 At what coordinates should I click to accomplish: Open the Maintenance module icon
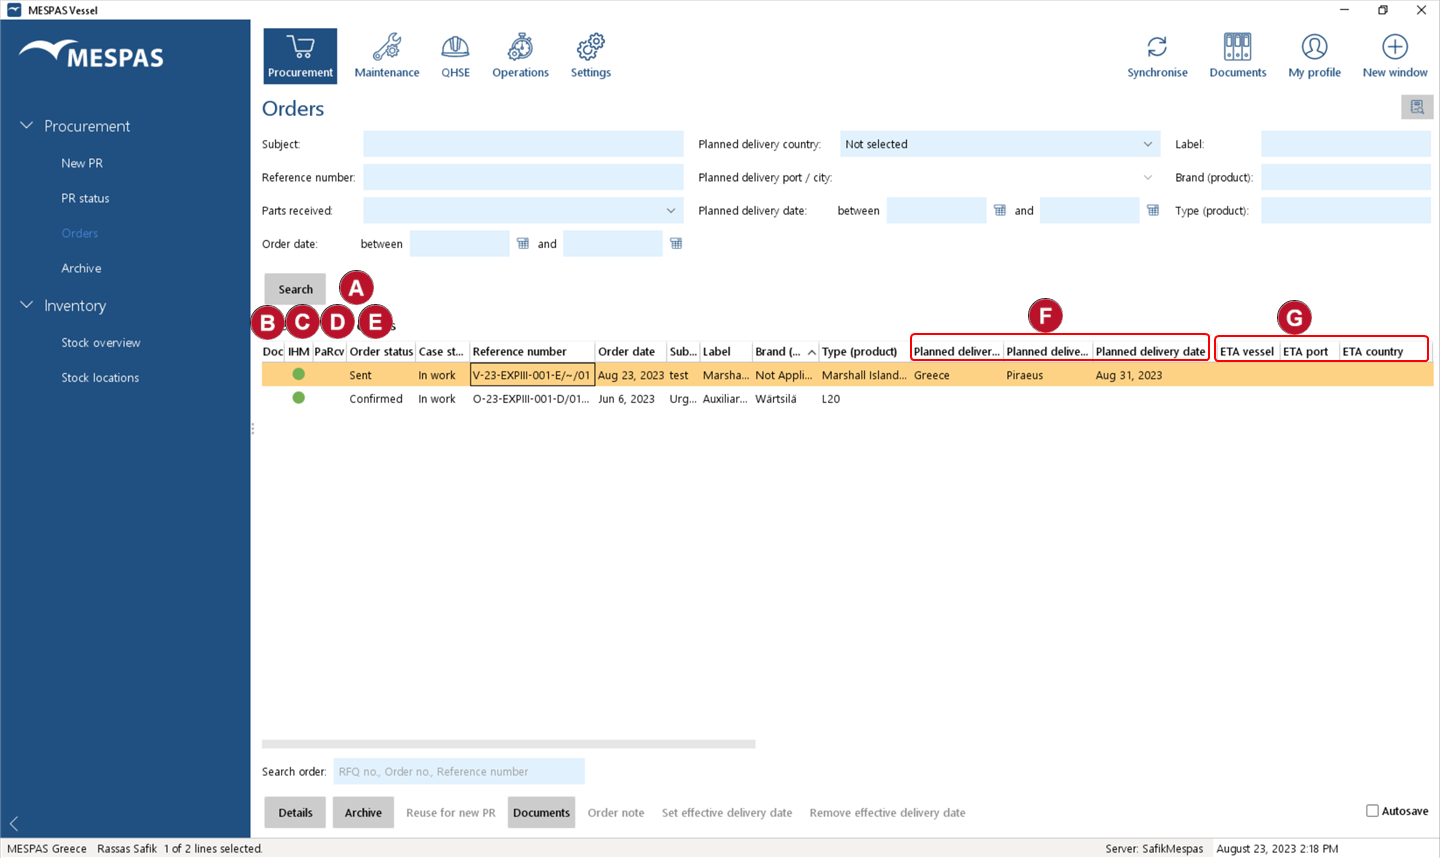(387, 47)
